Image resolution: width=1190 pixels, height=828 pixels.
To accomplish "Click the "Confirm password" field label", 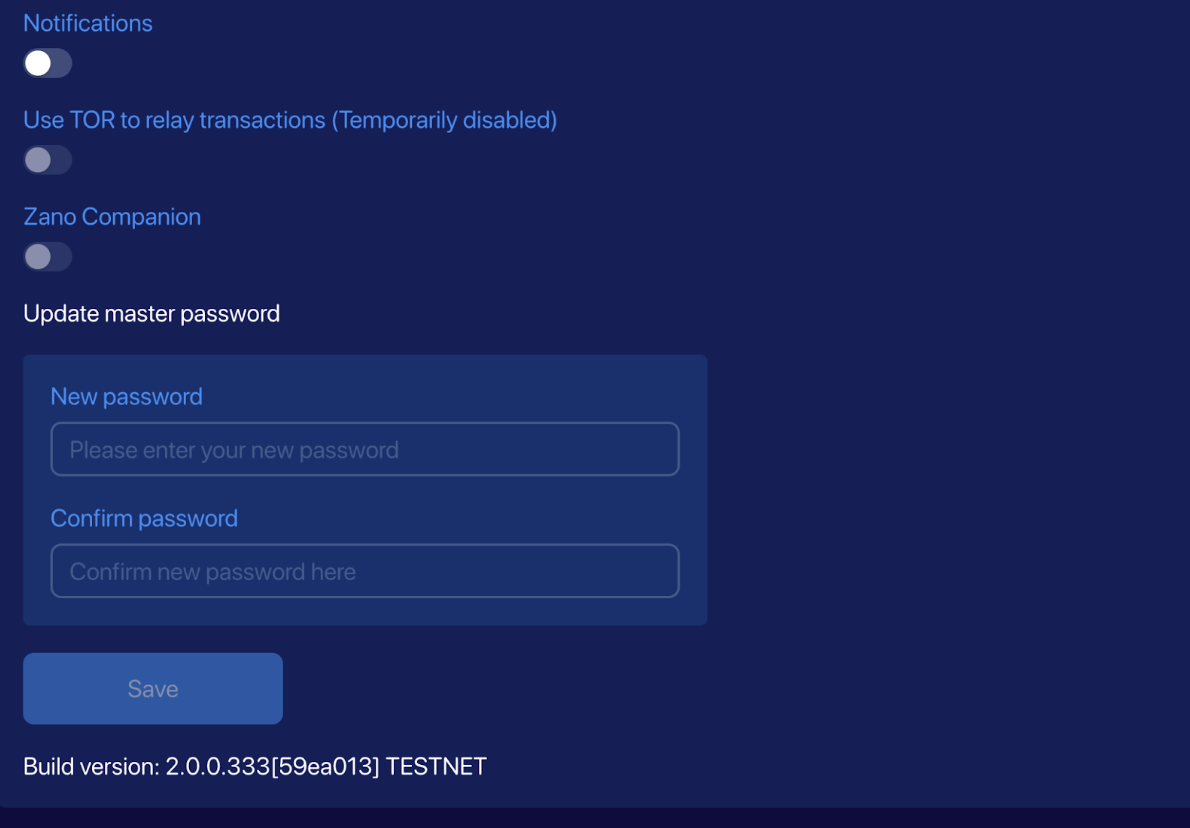I will pyautogui.click(x=144, y=519).
